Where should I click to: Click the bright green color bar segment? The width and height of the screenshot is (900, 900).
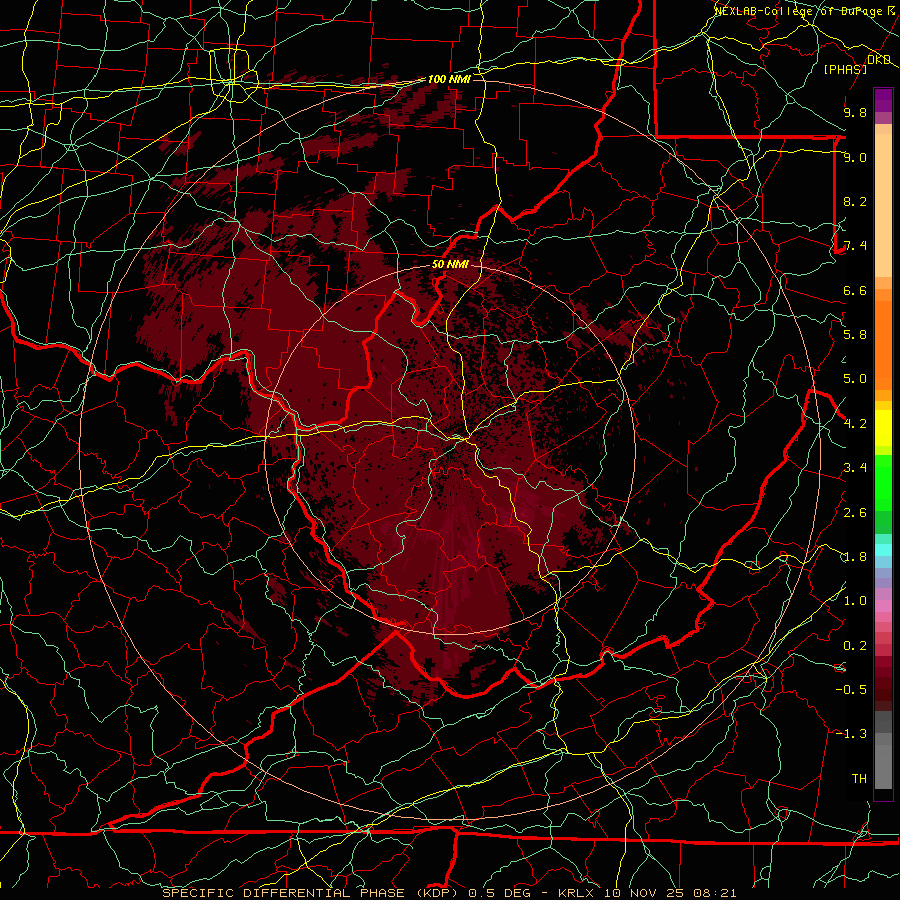[x=883, y=482]
